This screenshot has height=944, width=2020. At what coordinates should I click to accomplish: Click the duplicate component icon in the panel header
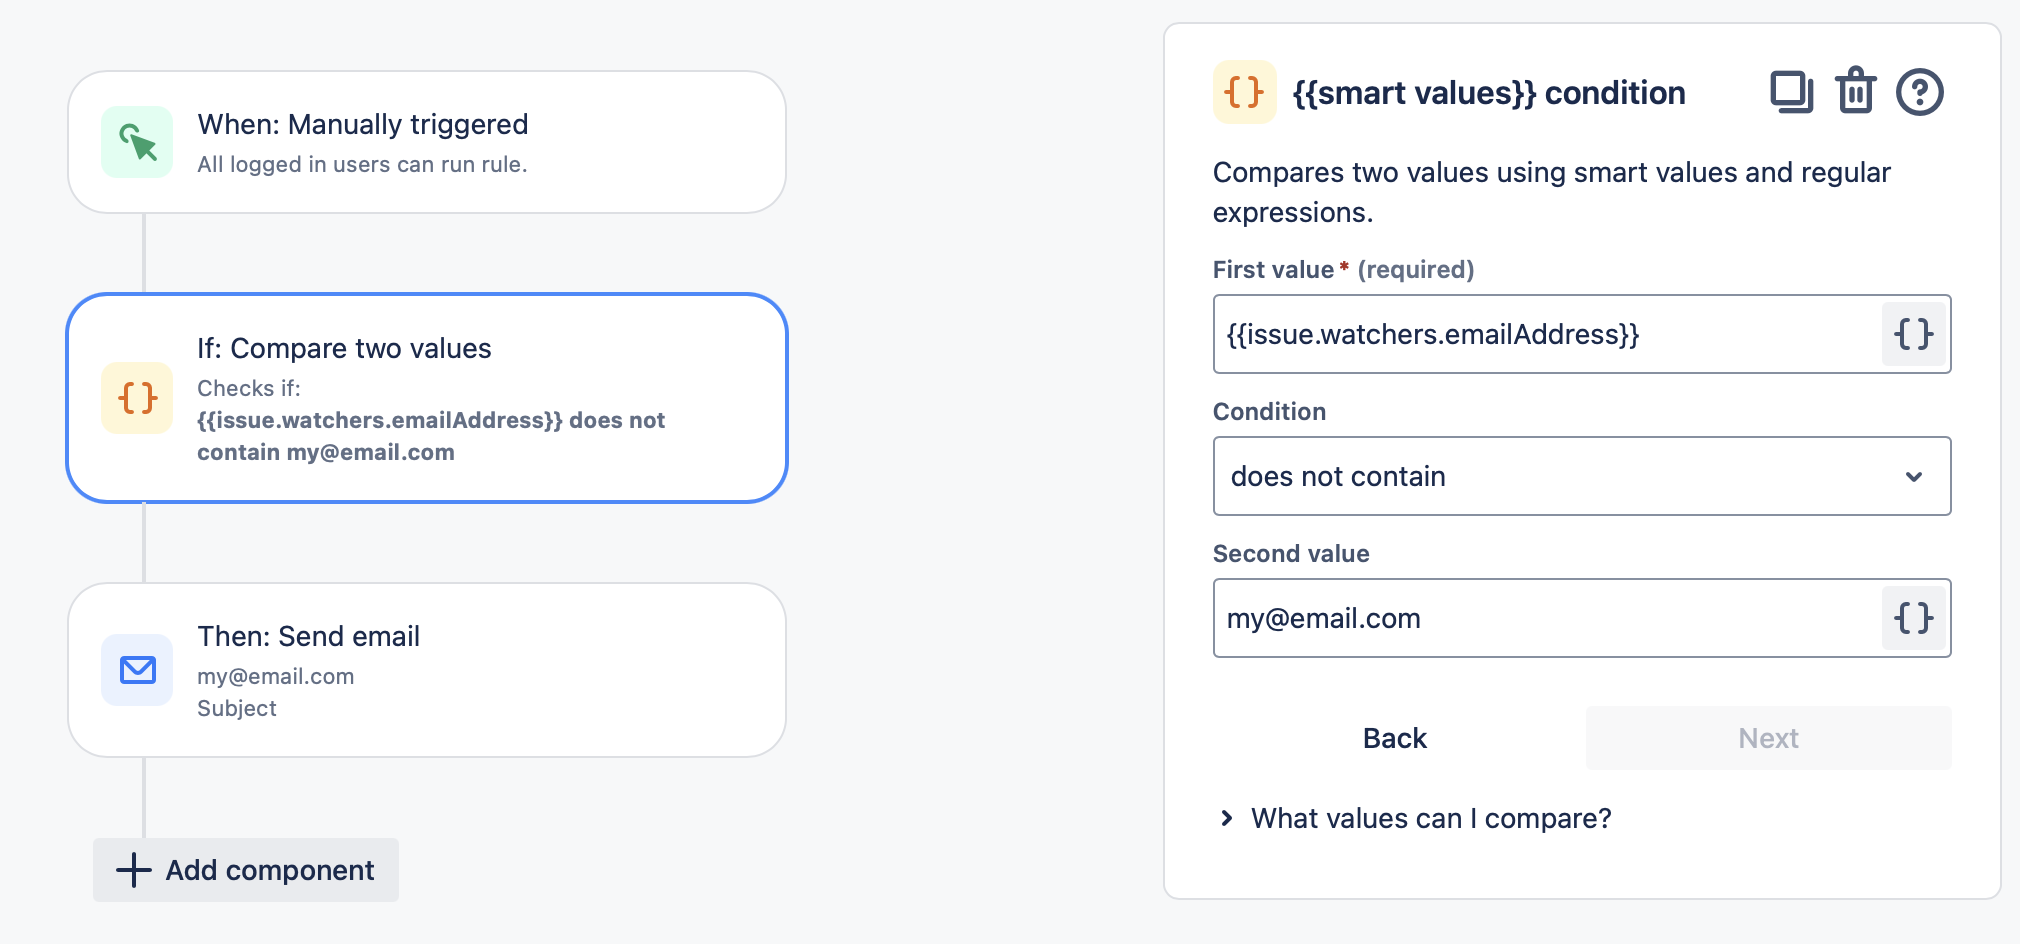[1792, 91]
